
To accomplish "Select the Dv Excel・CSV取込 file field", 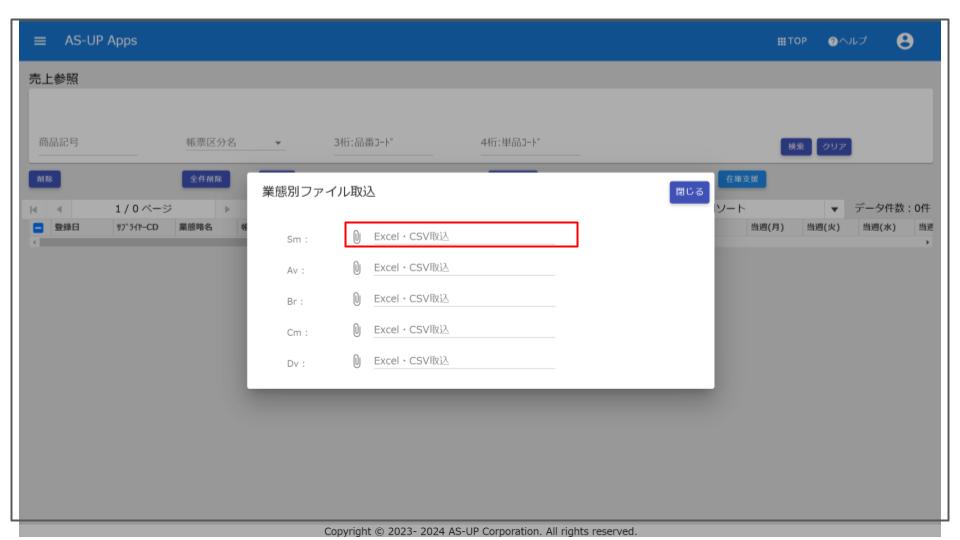I will [x=464, y=360].
